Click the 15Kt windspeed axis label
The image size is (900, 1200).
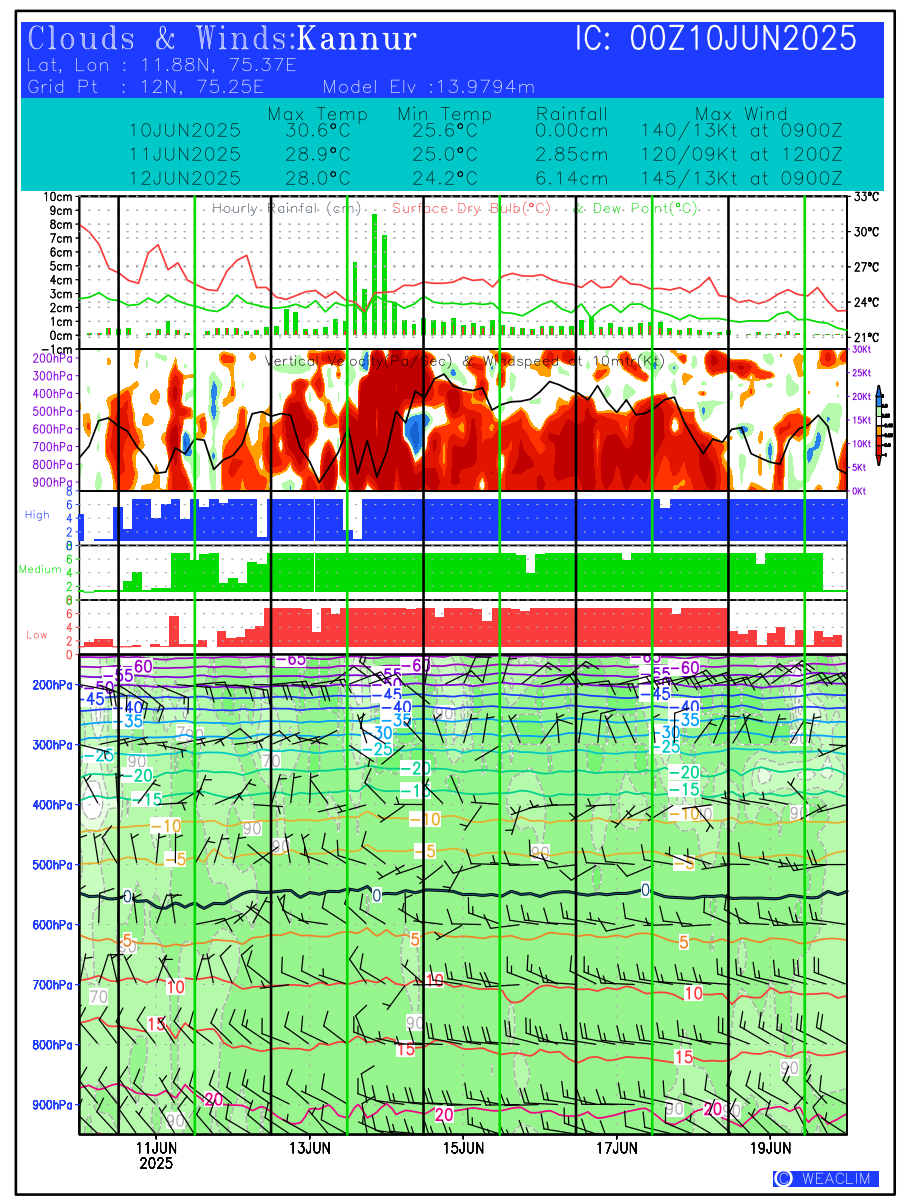click(860, 420)
